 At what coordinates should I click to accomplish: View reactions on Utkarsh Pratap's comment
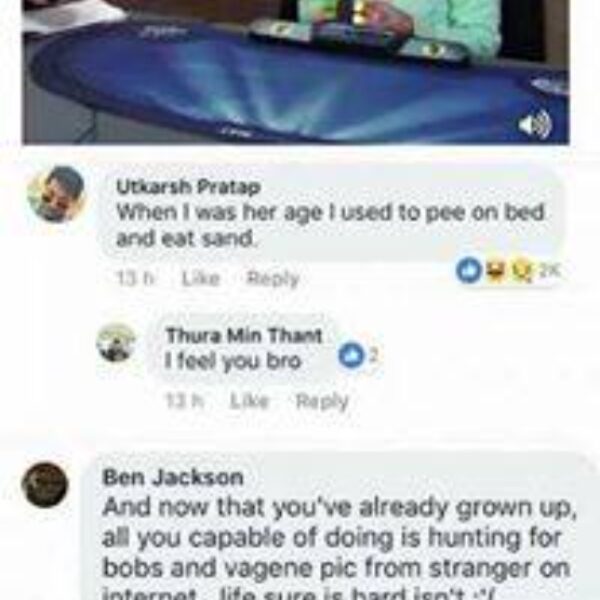pyautogui.click(x=508, y=271)
